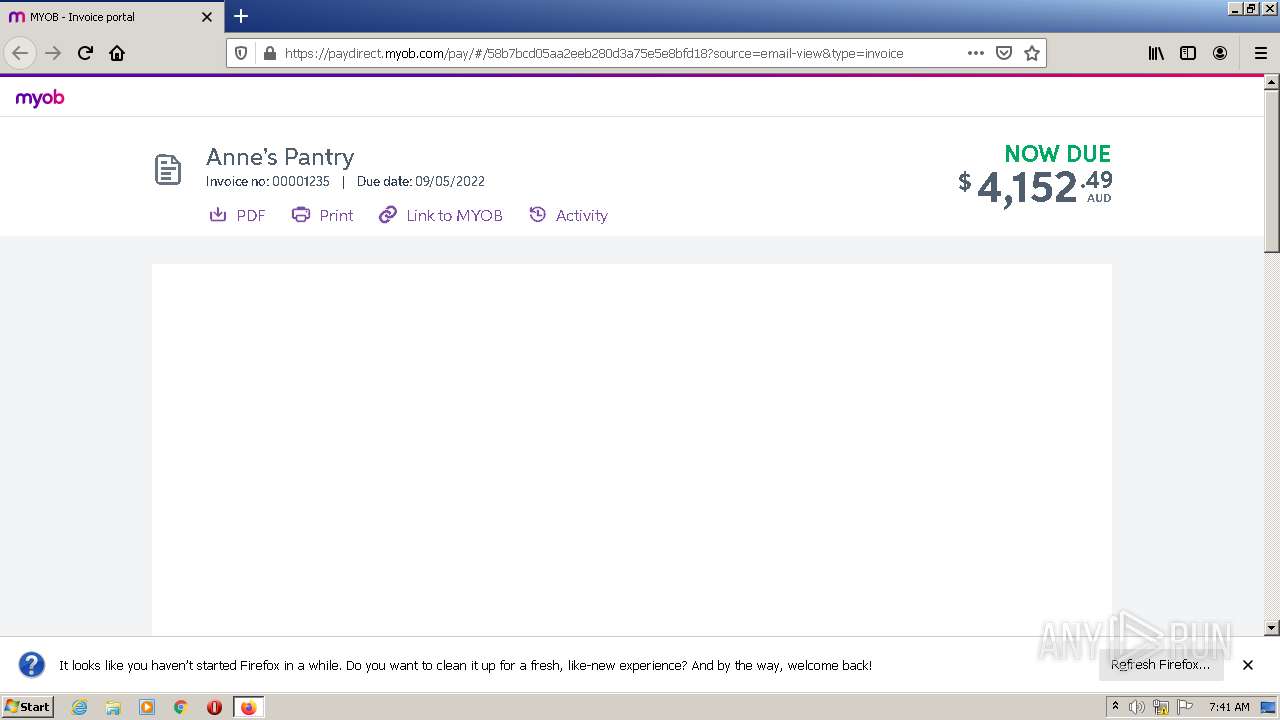1280x720 pixels.
Task: Download the invoice as PDF
Action: [237, 215]
